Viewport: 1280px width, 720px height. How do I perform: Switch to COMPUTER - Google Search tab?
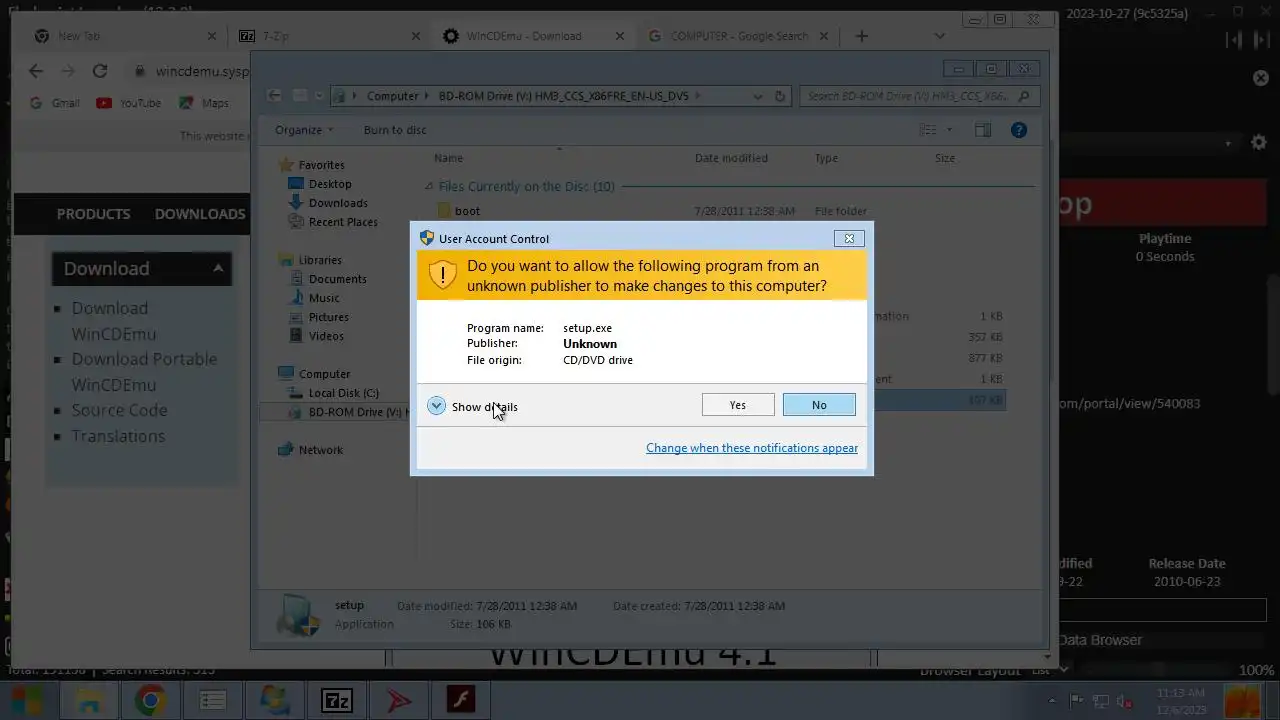738,36
